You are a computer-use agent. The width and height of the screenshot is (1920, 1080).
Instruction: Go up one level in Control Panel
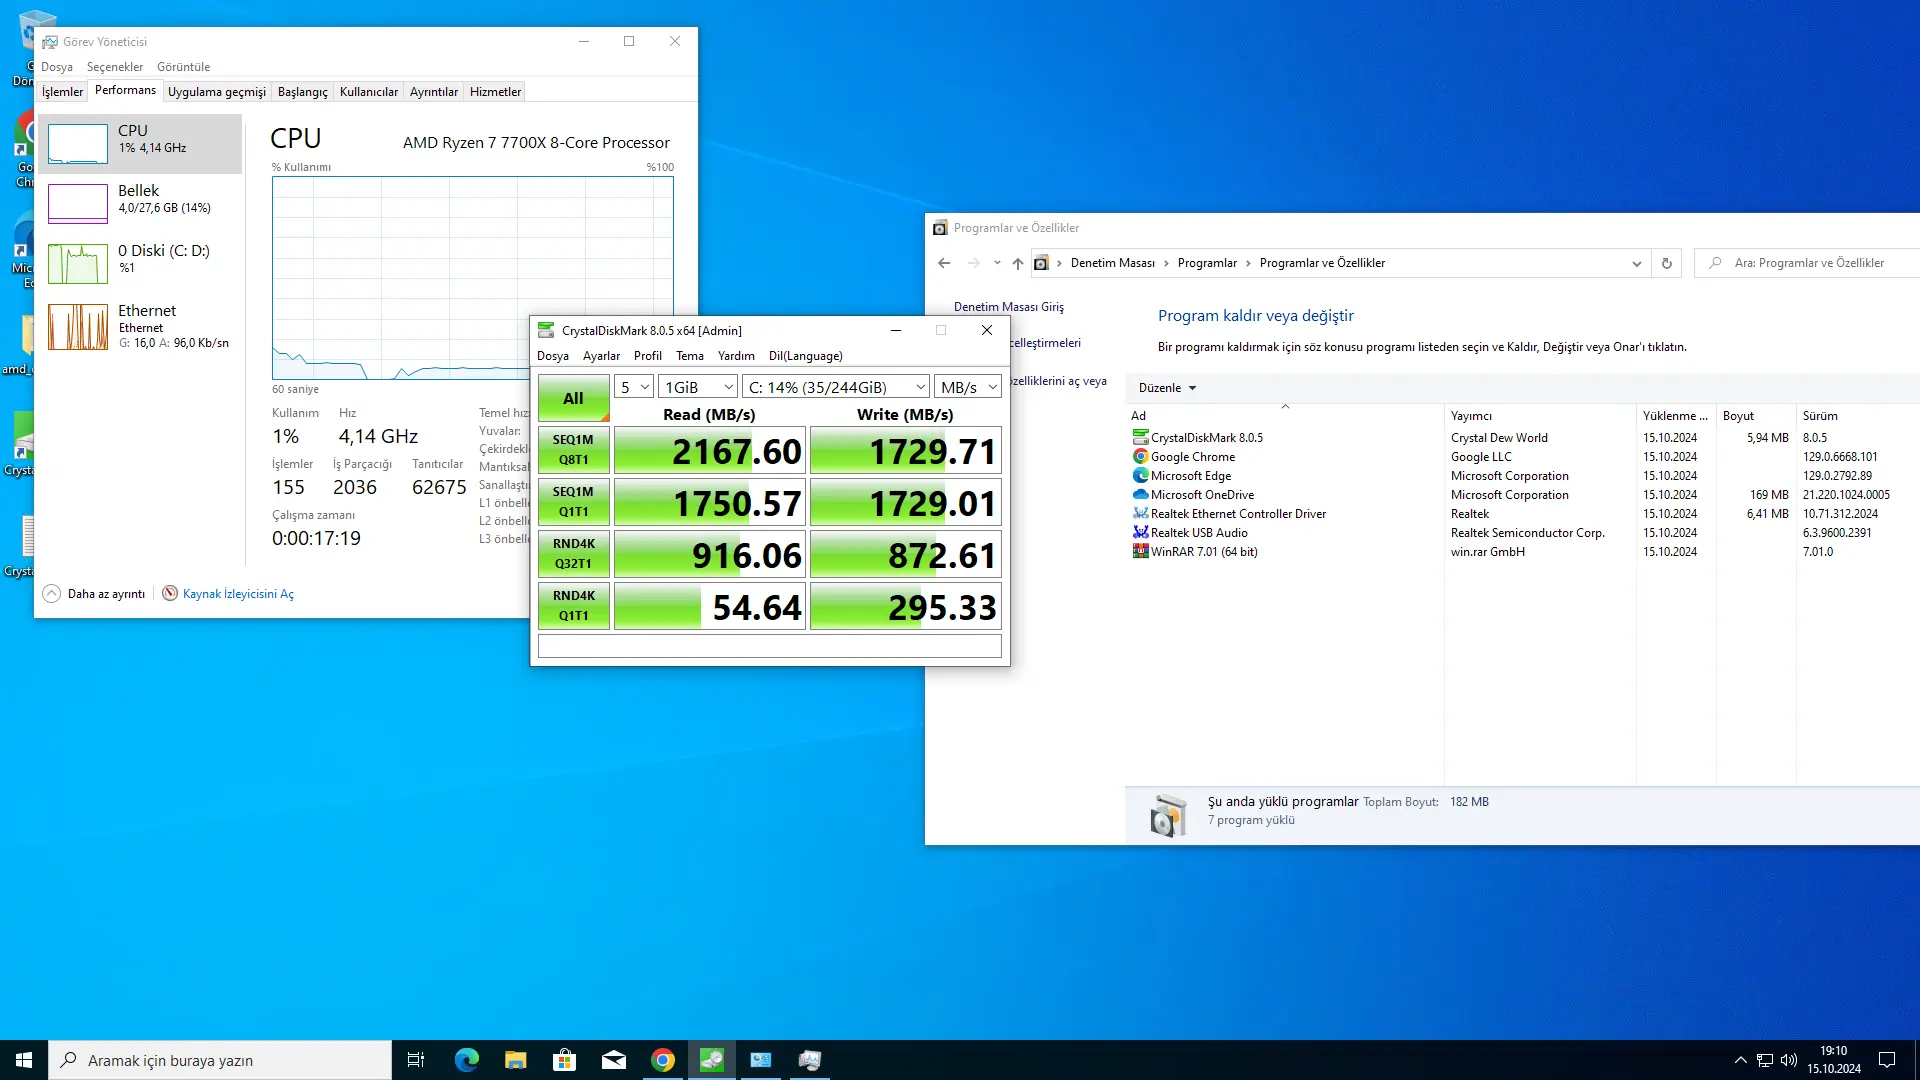pos(1017,263)
